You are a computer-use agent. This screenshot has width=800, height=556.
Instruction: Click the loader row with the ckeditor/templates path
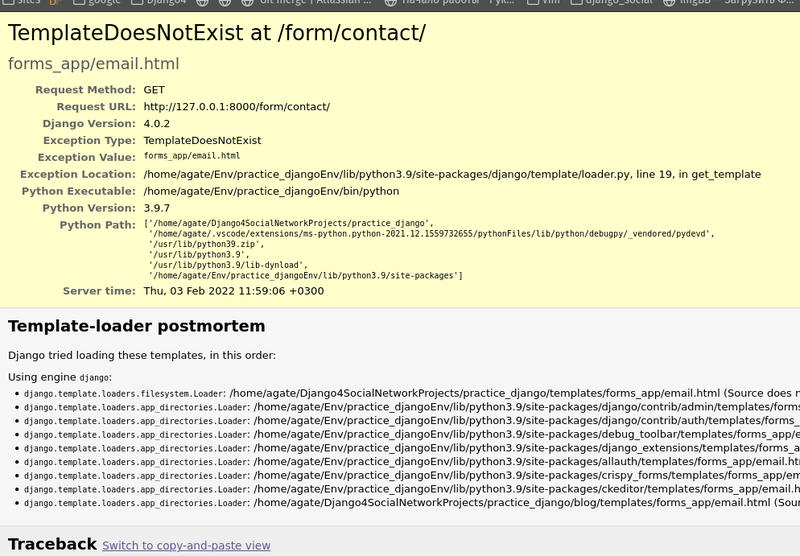pyautogui.click(x=412, y=489)
